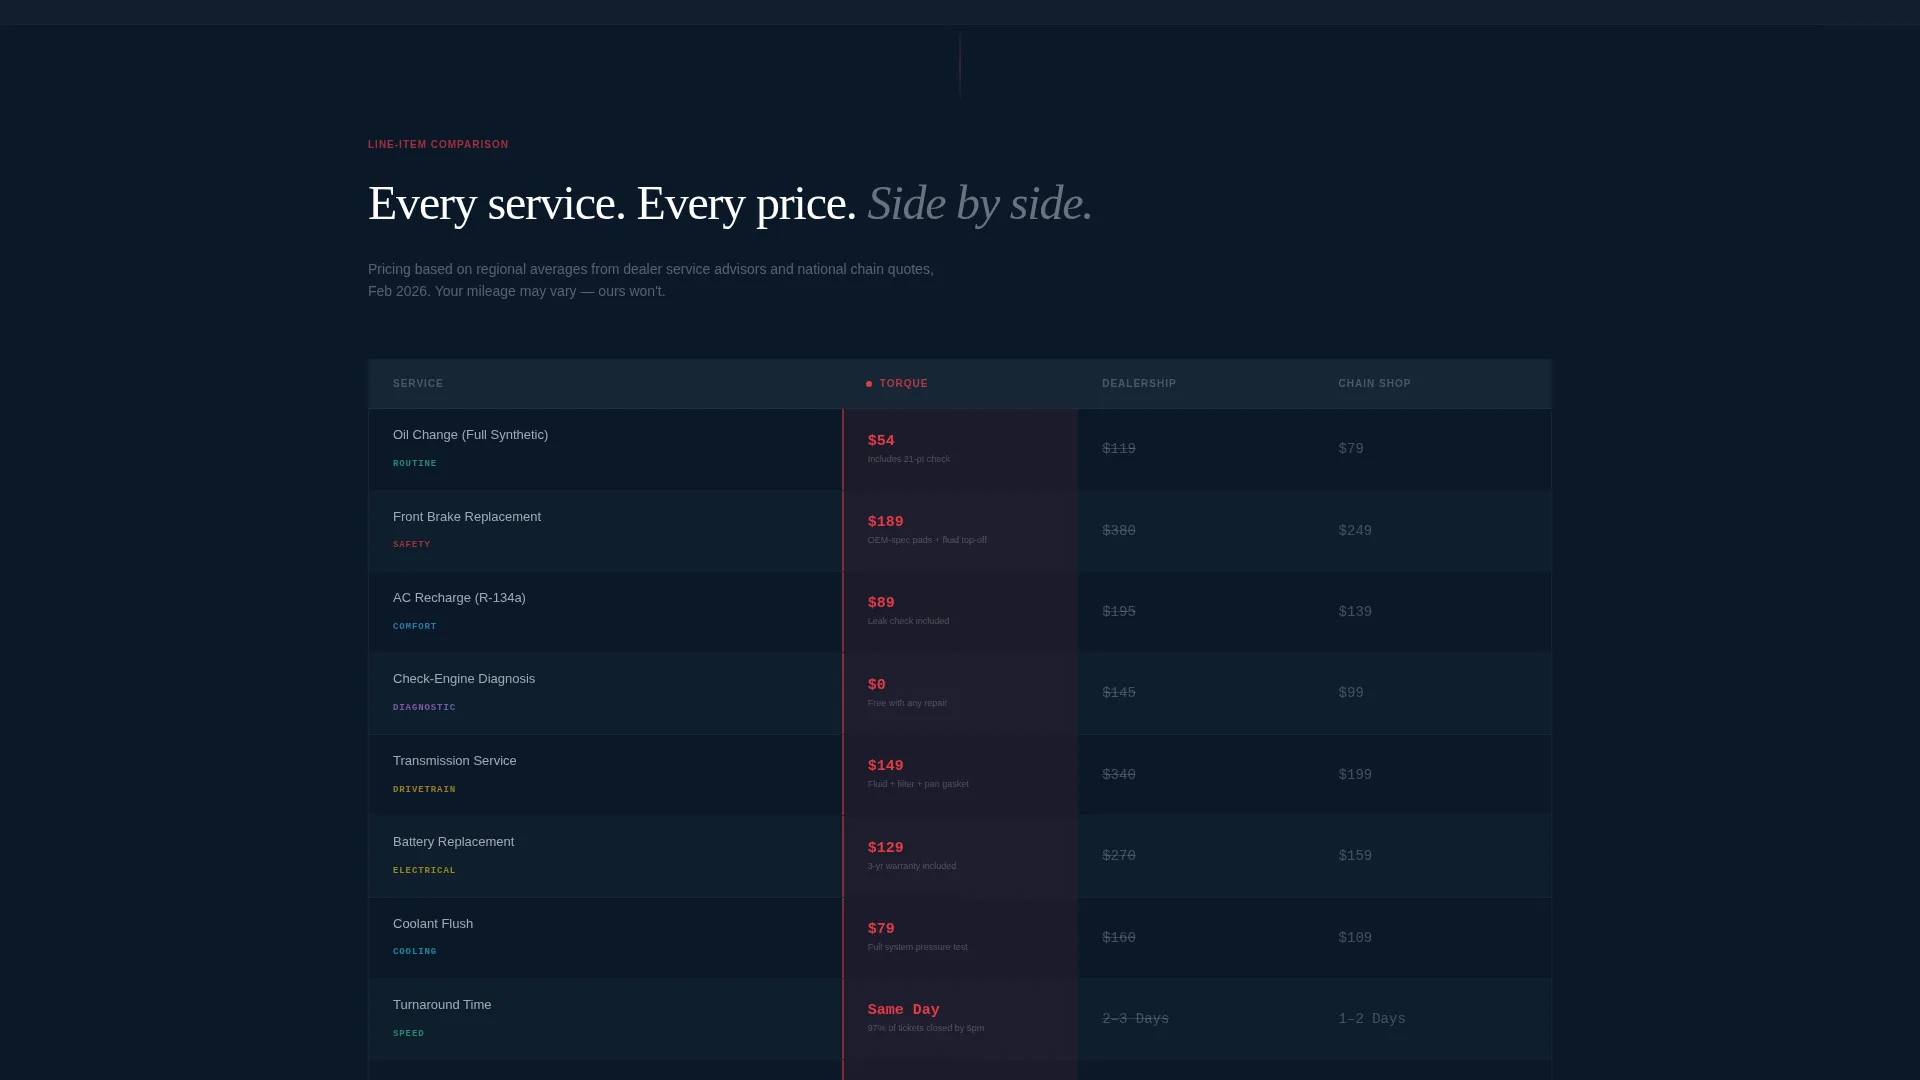Click the ELECTRICAL category tag
Viewport: 1920px width, 1080px height.
point(424,871)
